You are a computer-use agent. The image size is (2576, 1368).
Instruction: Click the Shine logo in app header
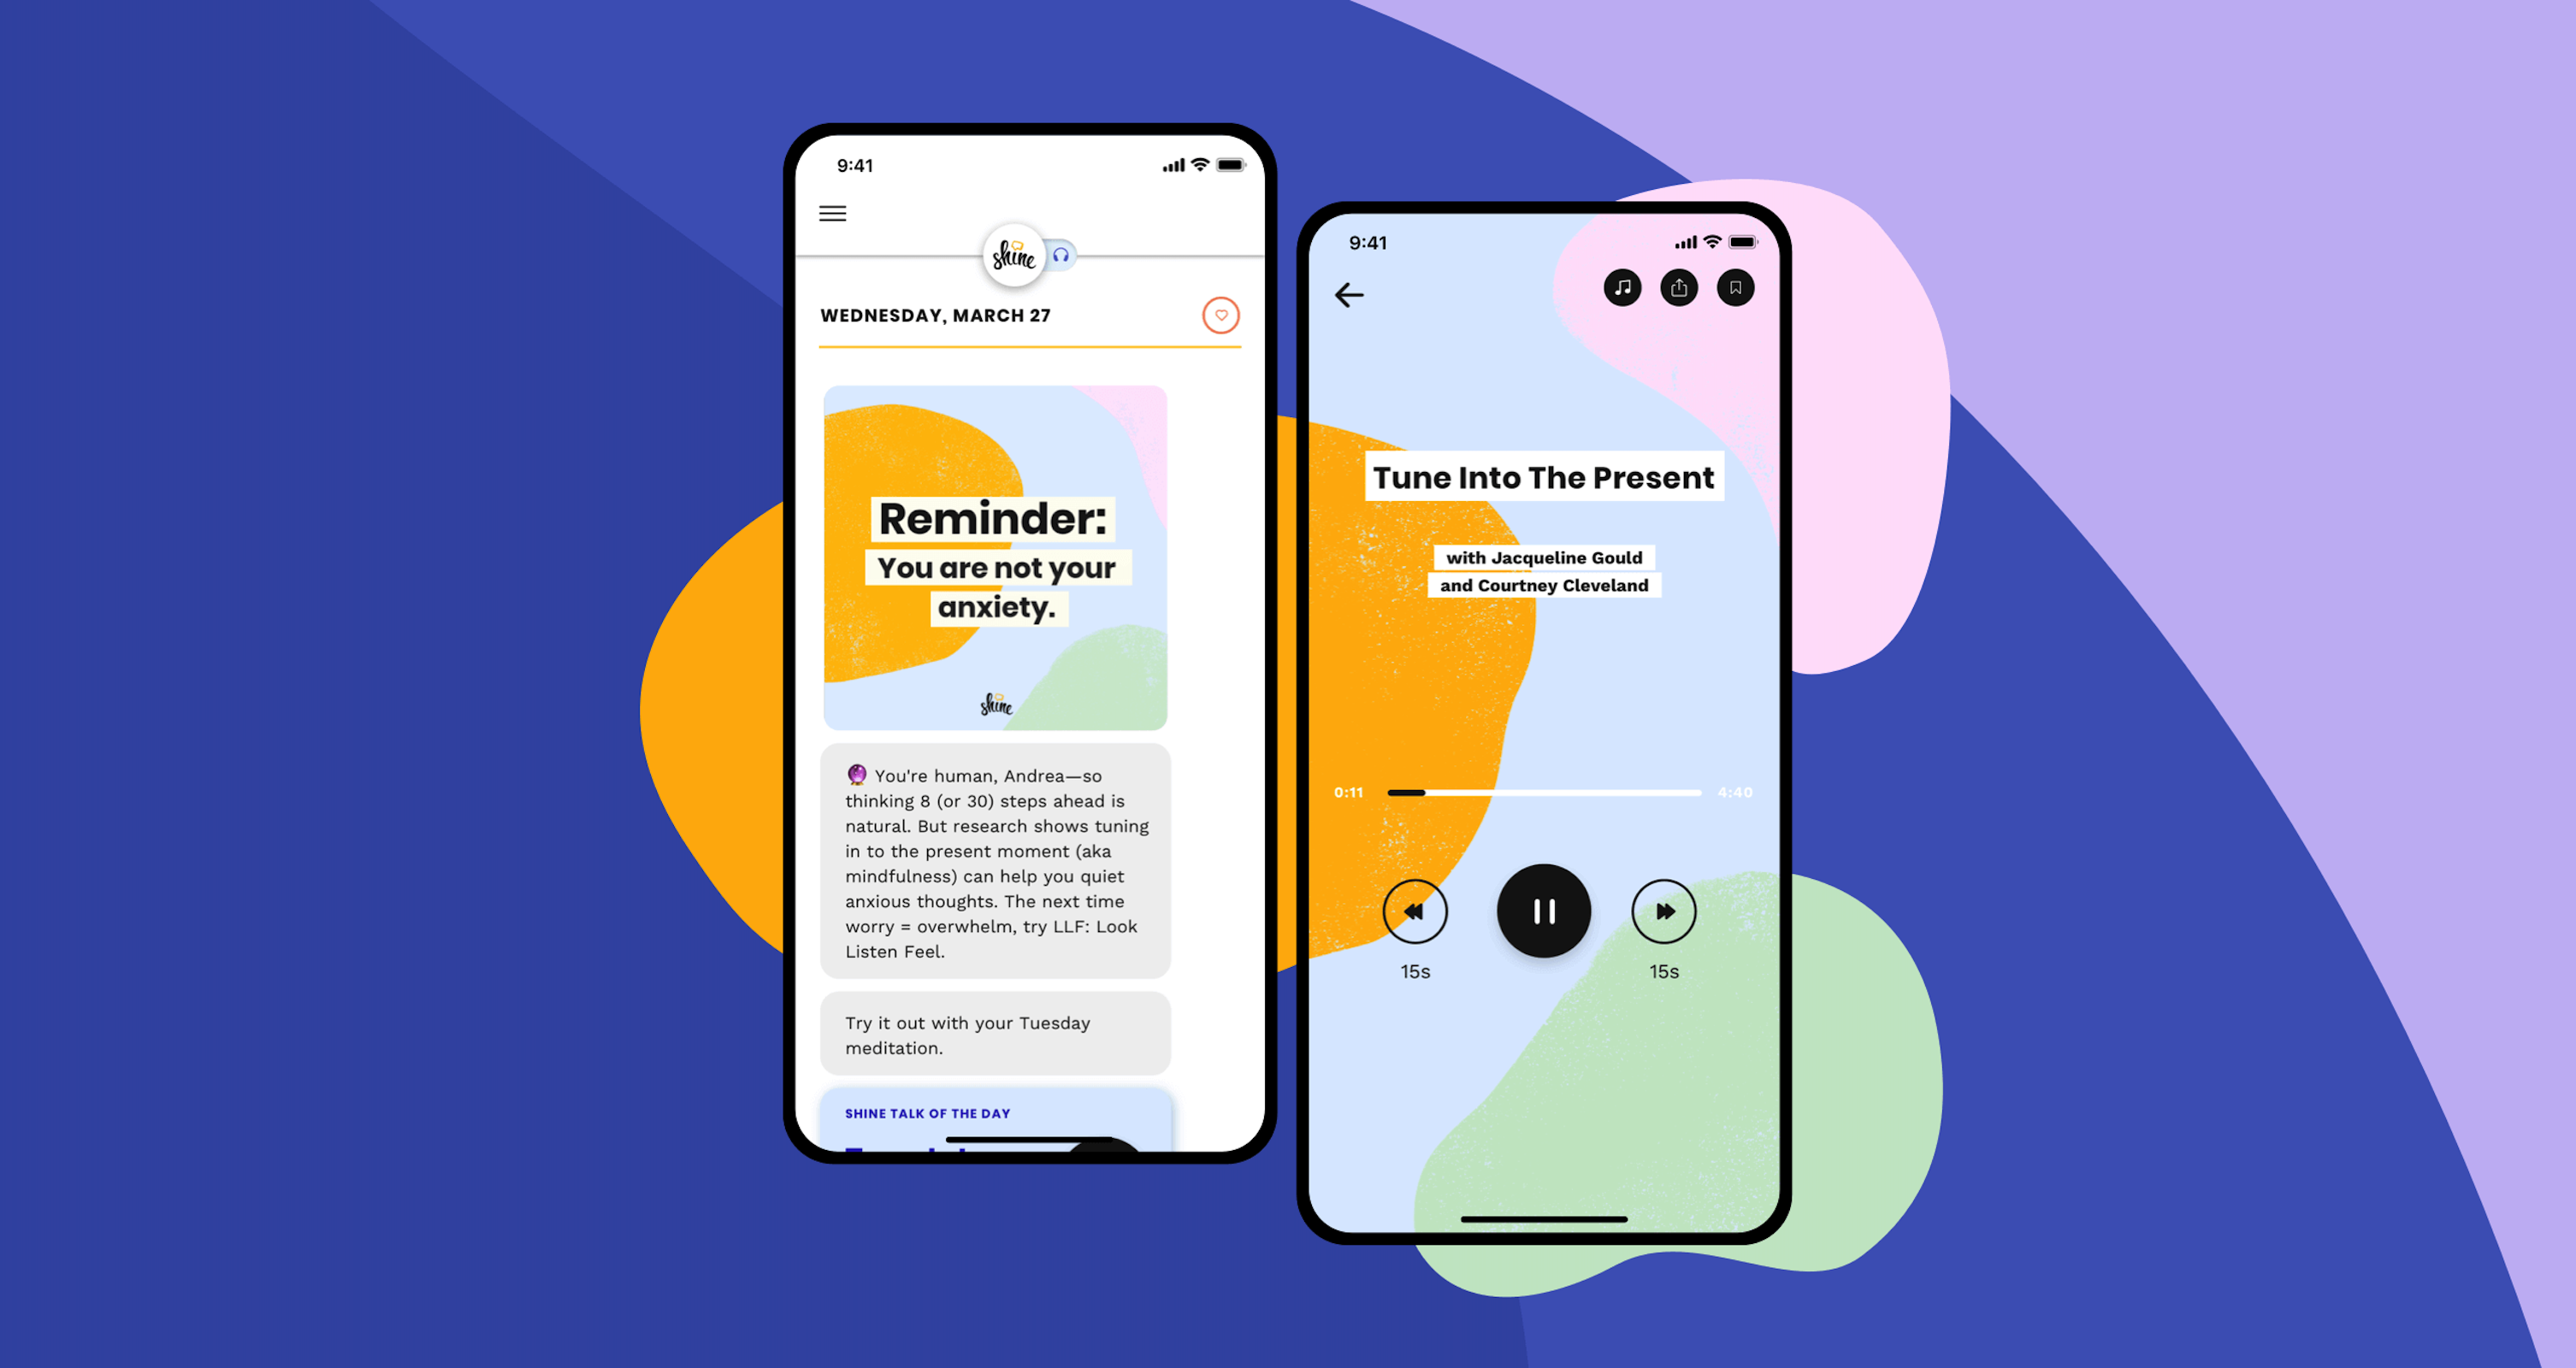[1005, 256]
